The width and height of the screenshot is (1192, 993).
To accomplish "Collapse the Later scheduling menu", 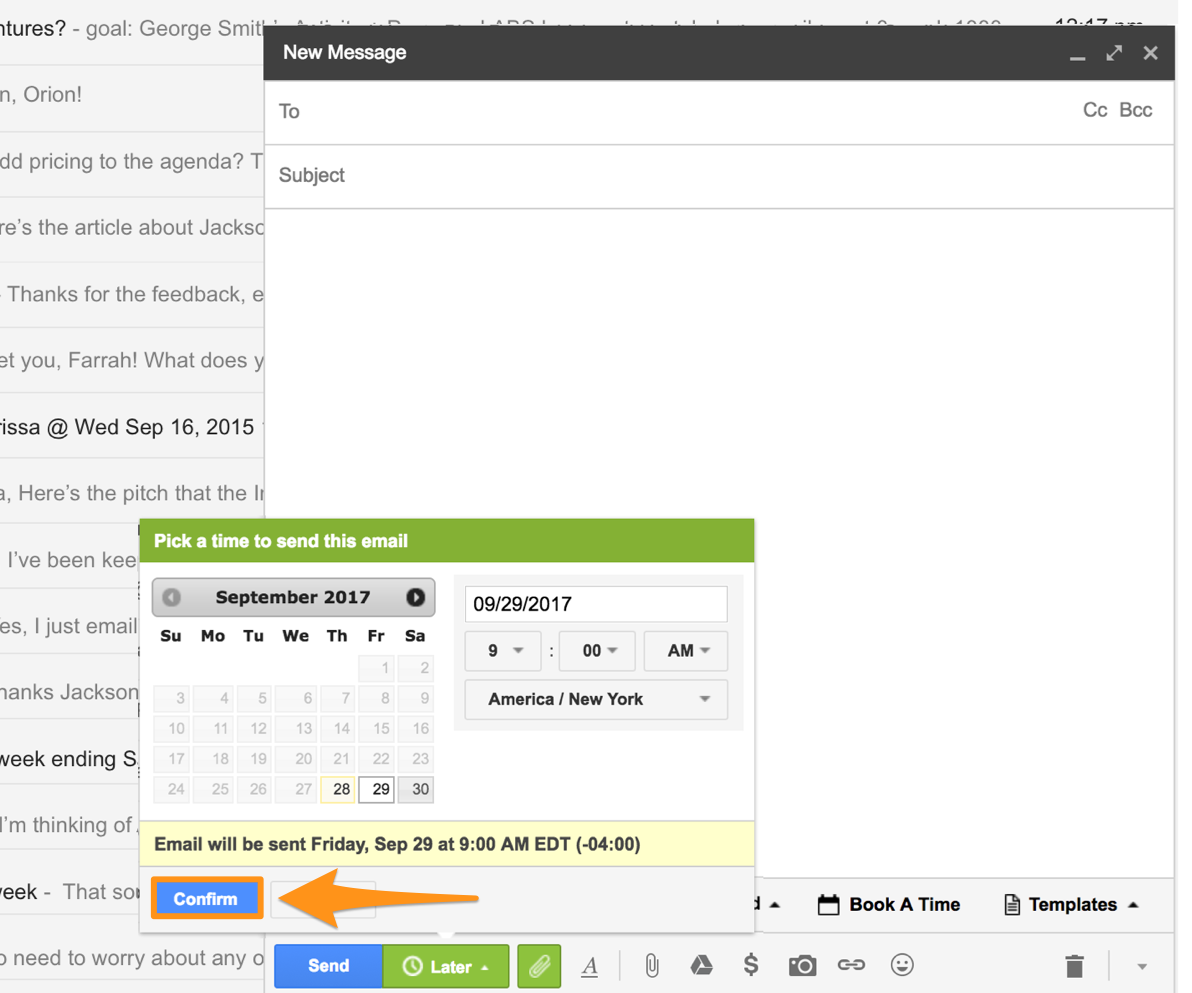I will tap(443, 966).
